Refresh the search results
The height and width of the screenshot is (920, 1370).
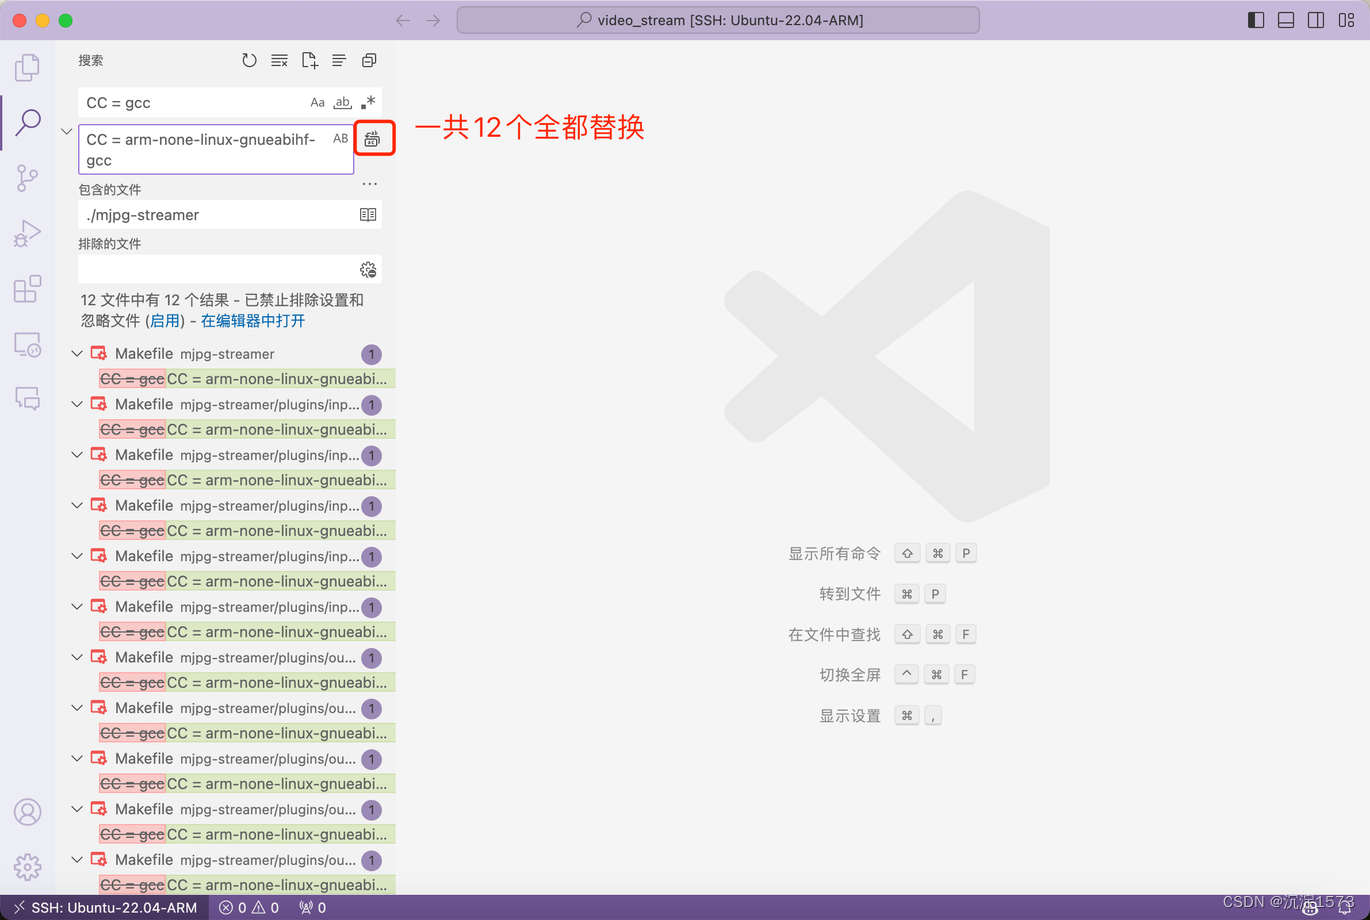249,61
